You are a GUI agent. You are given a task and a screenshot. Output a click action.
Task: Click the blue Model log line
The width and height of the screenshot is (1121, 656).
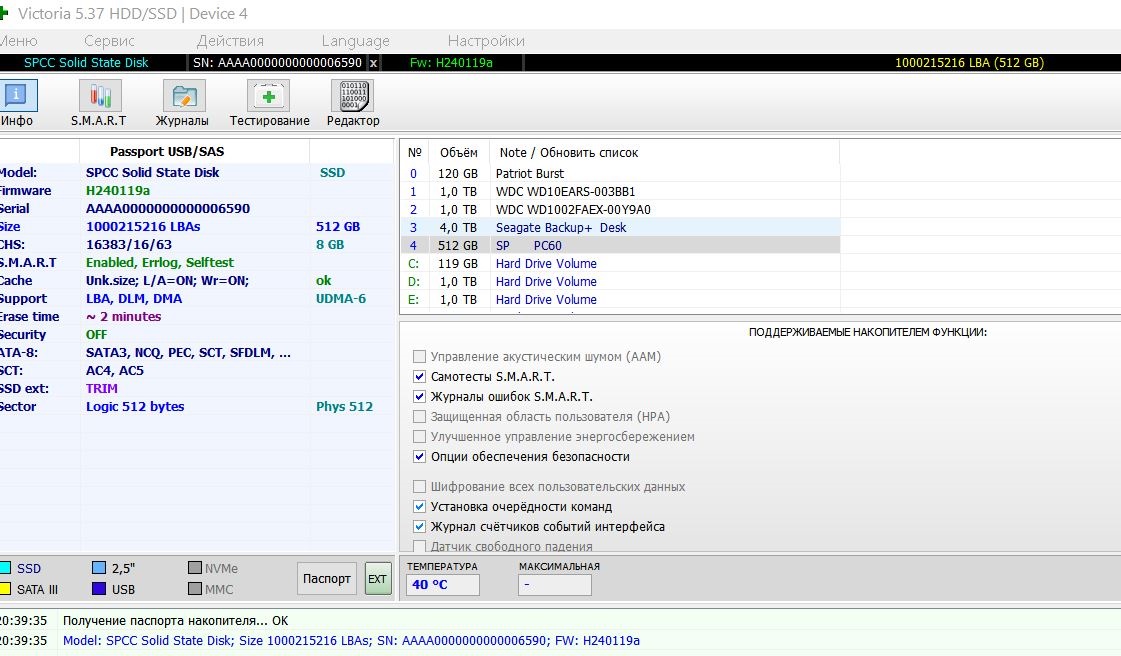[x=351, y=641]
